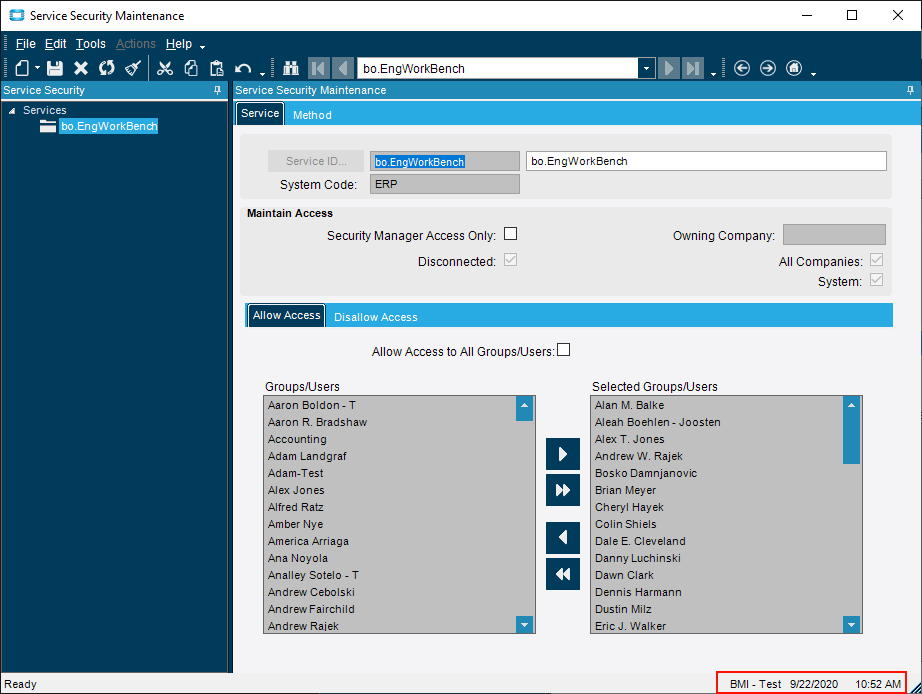Go to last record navigation icon

pos(693,68)
